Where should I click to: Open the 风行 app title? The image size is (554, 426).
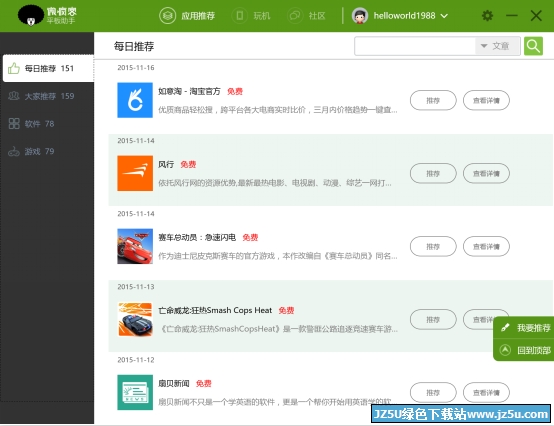tap(166, 164)
